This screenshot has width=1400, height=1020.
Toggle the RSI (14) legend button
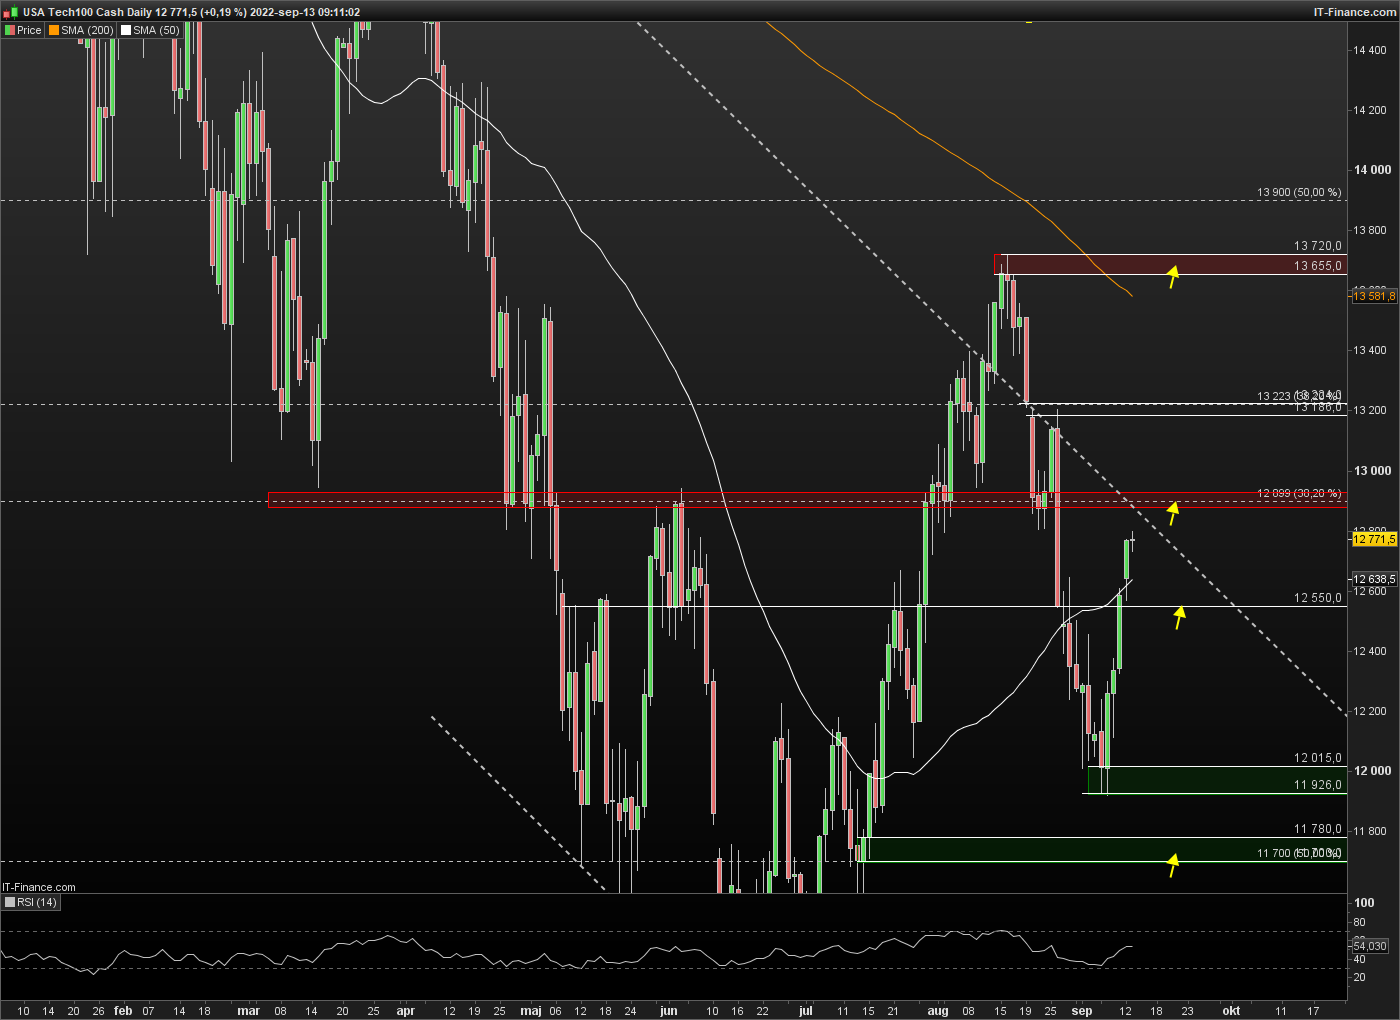[x=31, y=902]
